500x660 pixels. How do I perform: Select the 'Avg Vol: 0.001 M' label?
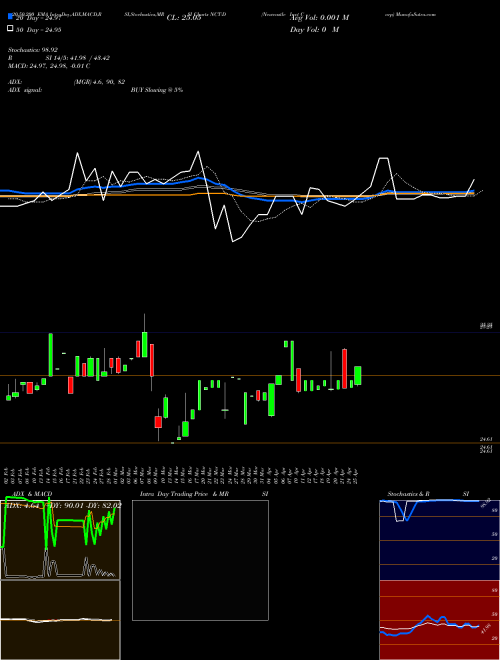point(319,18)
